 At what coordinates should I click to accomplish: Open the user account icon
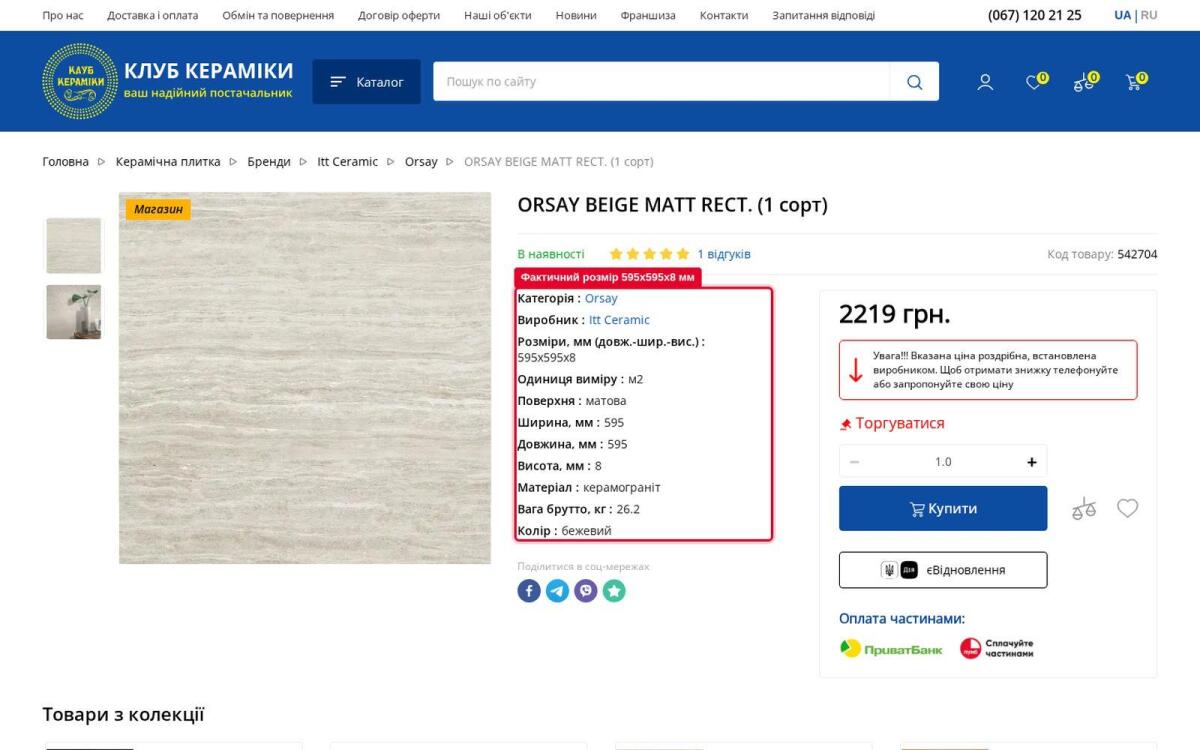985,82
